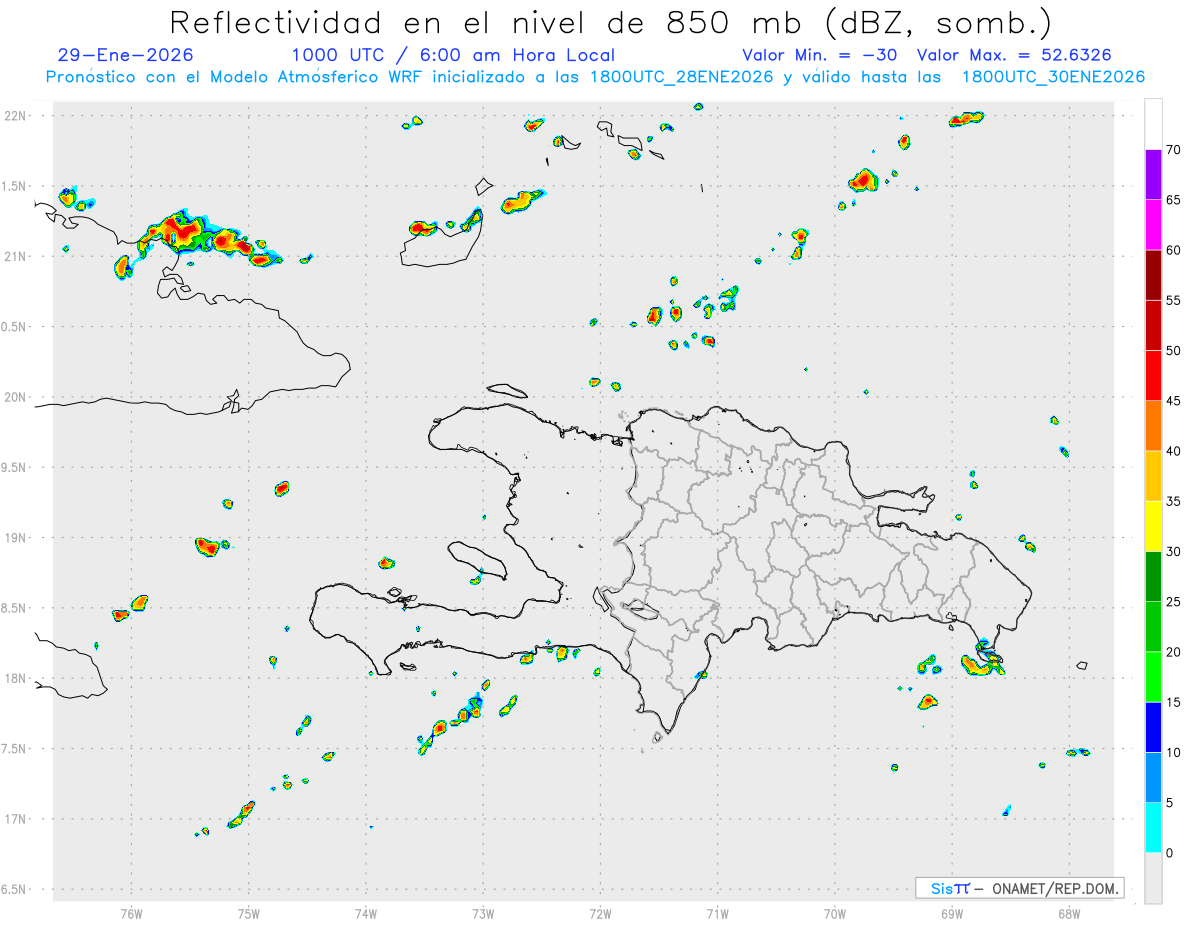Click the '22N' latitude label

pos(17,116)
